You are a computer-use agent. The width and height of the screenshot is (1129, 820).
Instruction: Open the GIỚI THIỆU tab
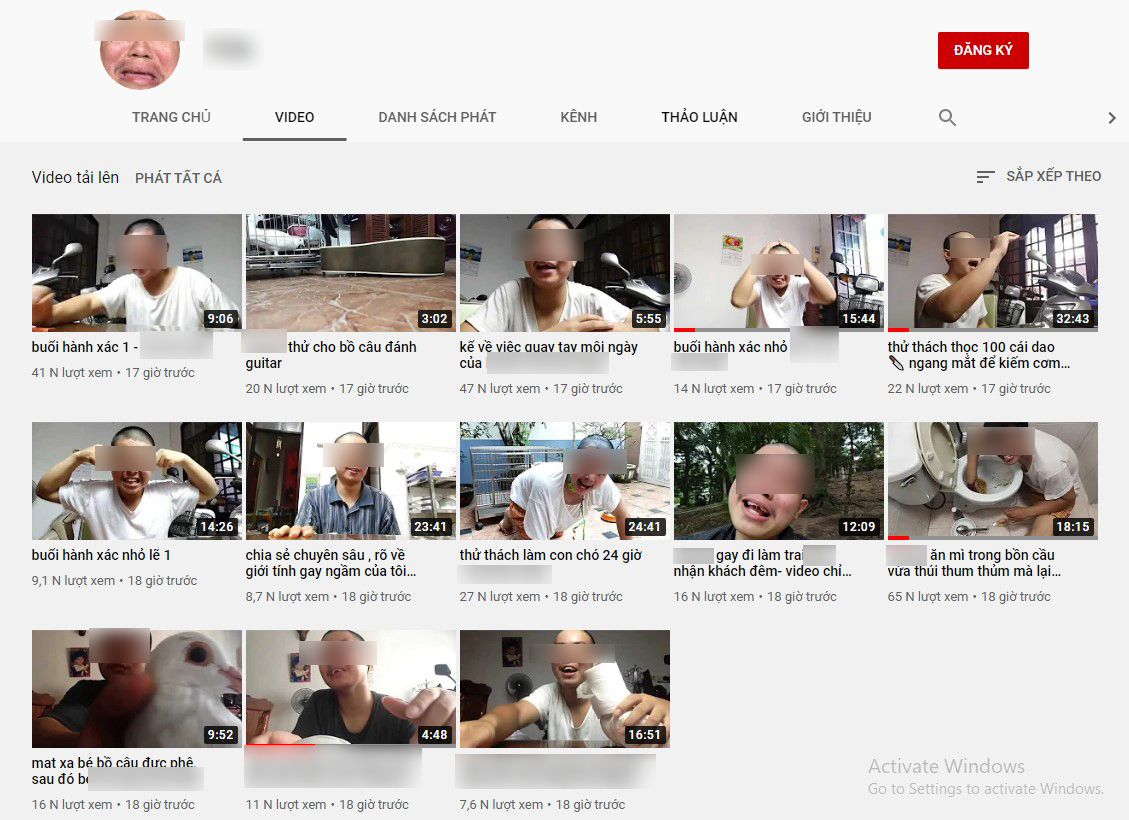pyautogui.click(x=836, y=116)
